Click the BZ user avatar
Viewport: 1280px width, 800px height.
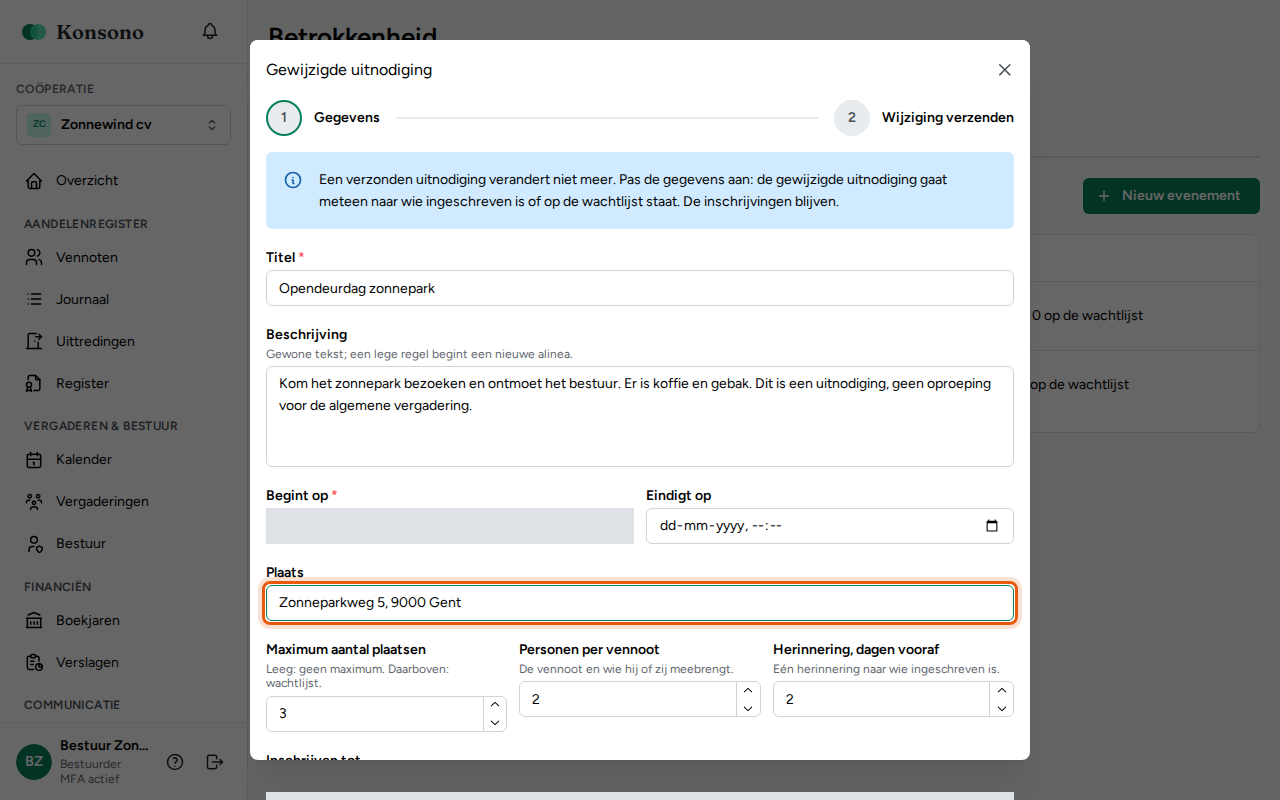[x=34, y=762]
